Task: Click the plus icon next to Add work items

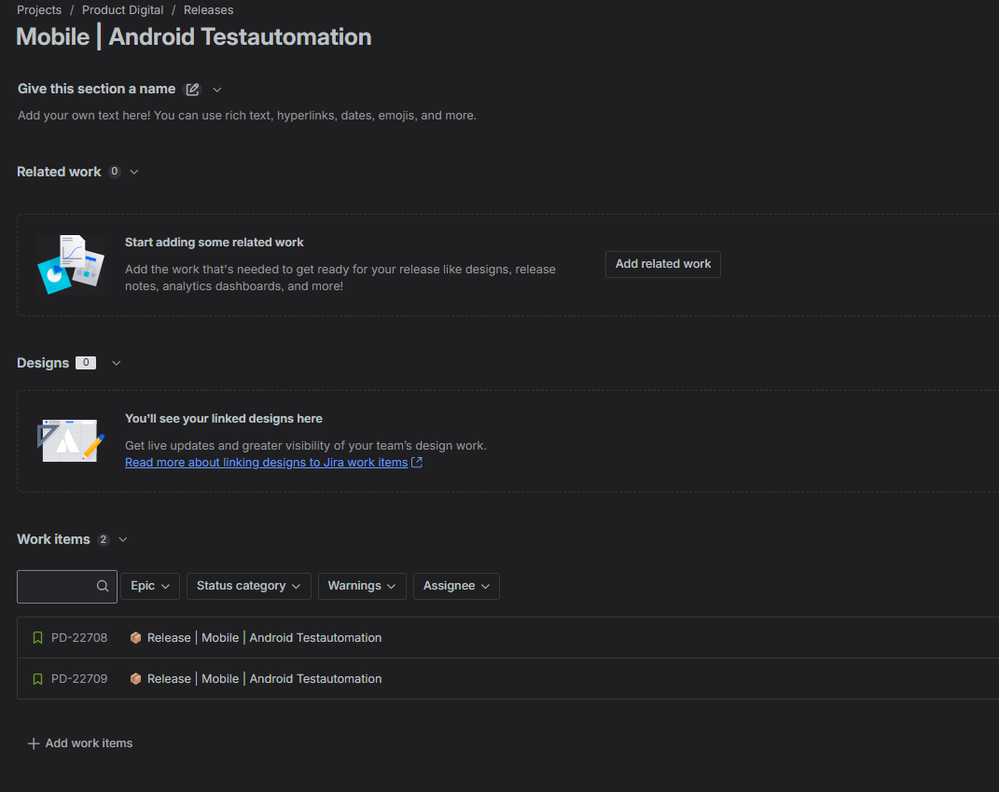Action: click(34, 744)
